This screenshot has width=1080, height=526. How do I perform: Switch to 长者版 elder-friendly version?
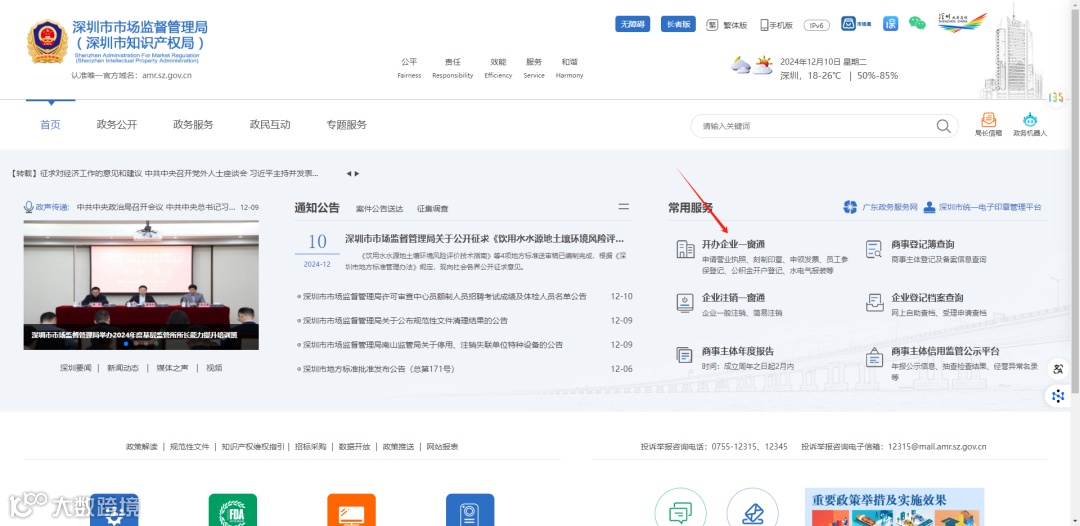678,24
